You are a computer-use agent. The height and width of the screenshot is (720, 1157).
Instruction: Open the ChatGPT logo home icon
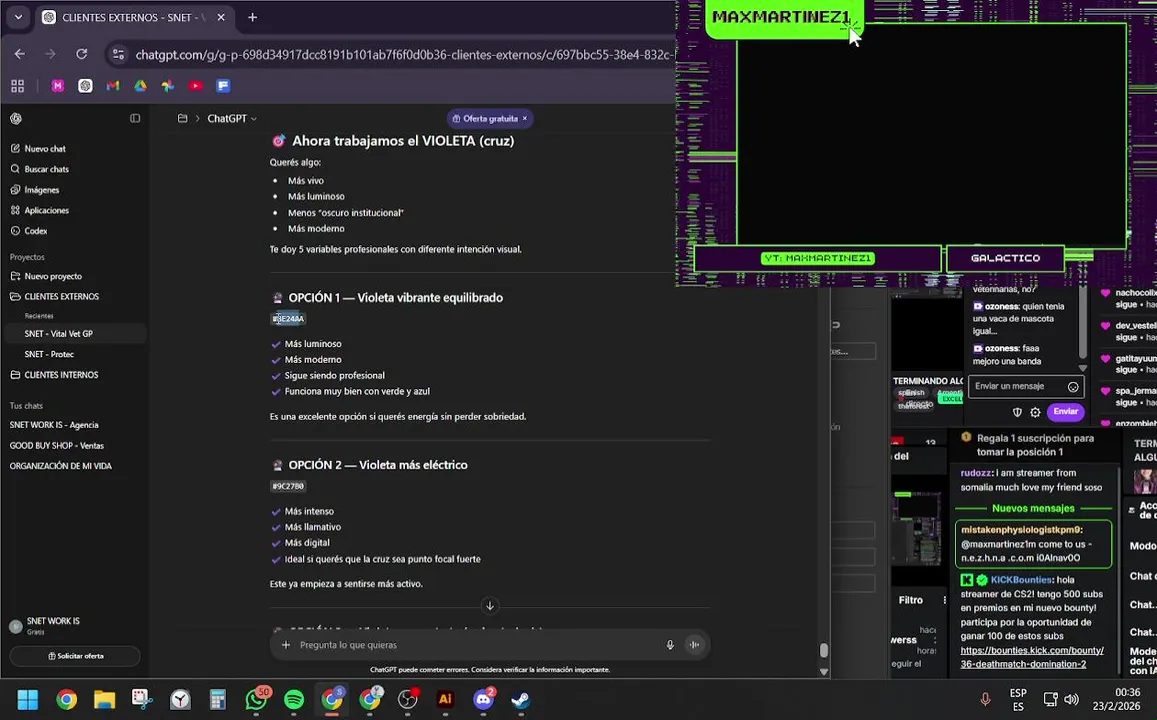(x=16, y=118)
